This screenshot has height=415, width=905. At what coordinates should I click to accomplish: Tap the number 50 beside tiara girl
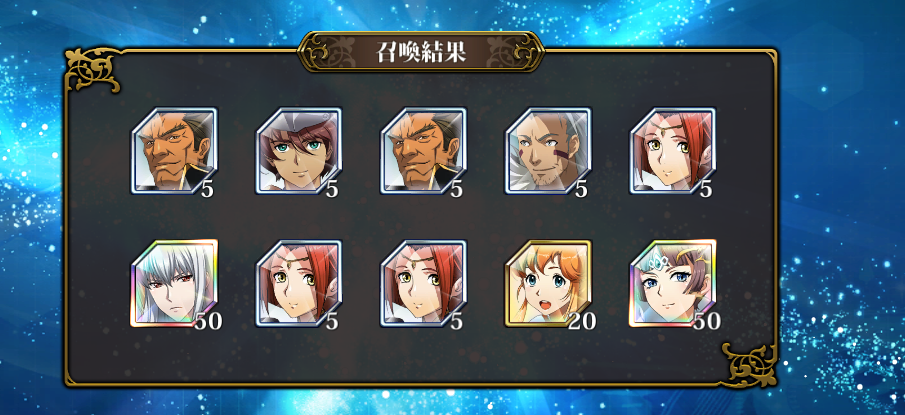point(706,322)
